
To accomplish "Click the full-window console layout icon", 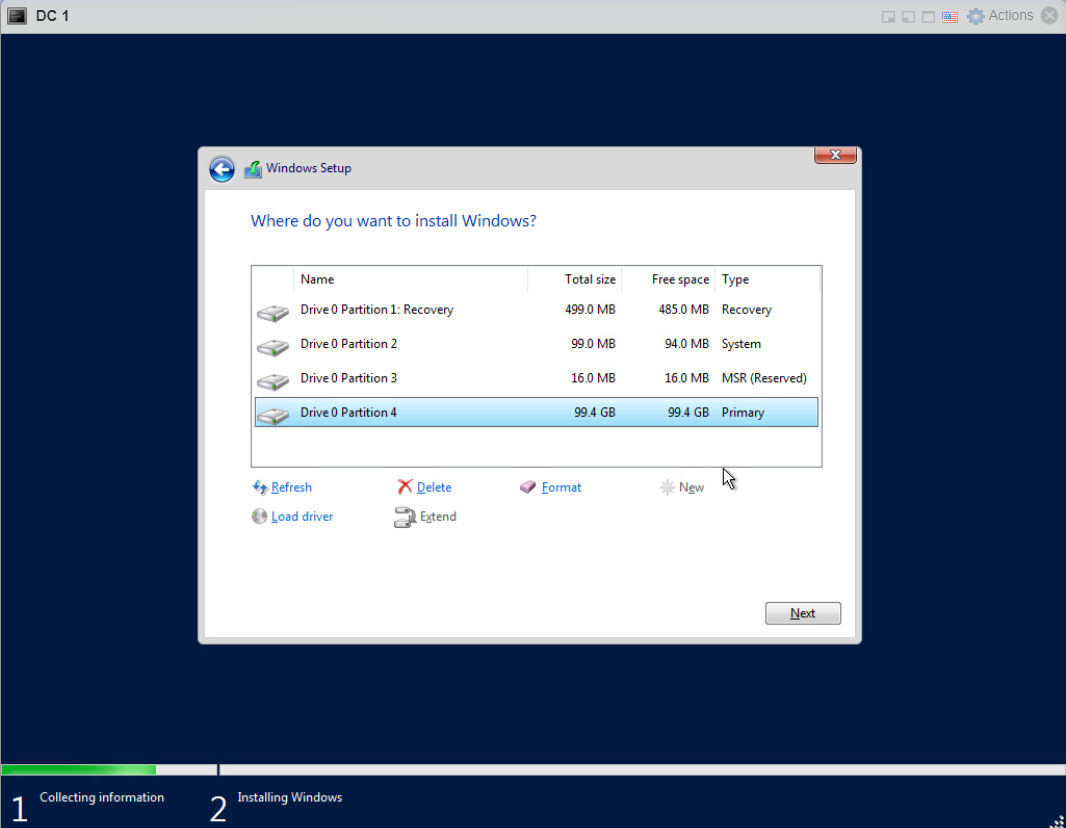I will point(928,16).
